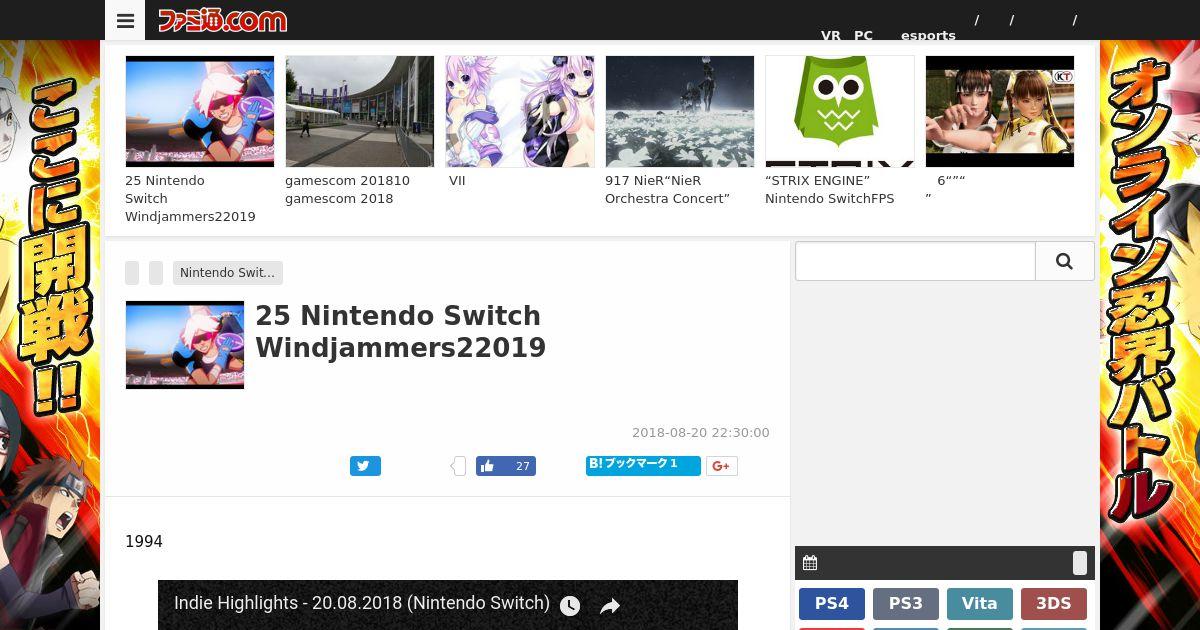
Task: Open 'Indie Highlights - 20.08.2018' video title
Action: [x=362, y=603]
